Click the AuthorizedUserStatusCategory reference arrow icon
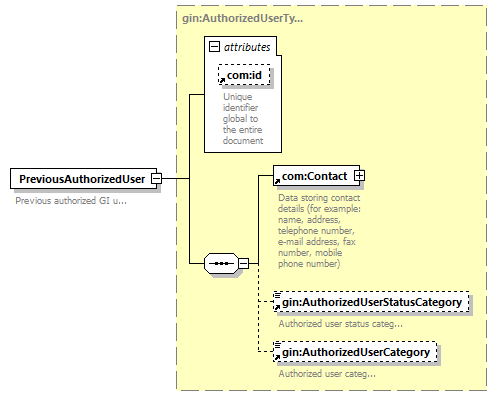The image size is (497, 396). [x=277, y=307]
